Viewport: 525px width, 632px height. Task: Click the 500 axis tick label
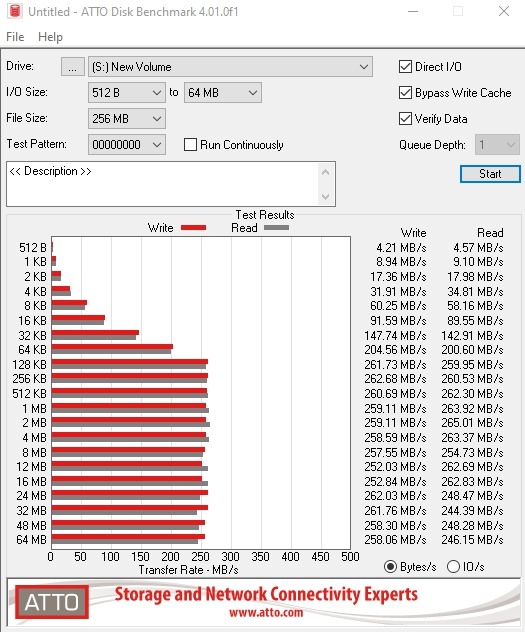point(350,557)
